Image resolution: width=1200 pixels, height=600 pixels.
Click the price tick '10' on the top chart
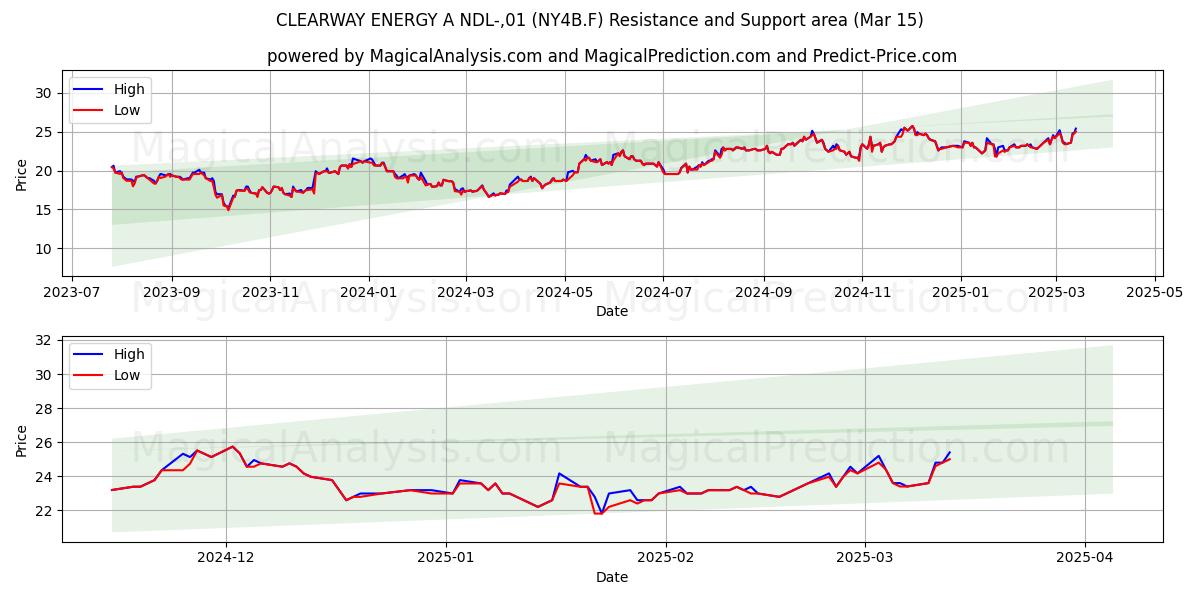(x=45, y=249)
